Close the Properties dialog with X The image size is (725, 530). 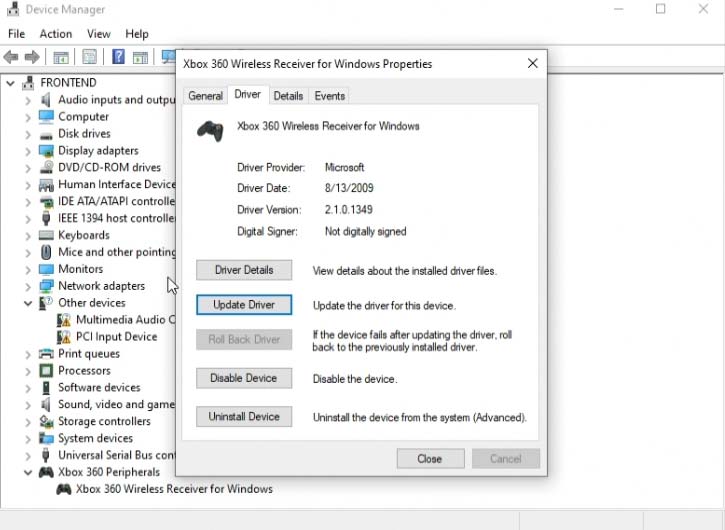(x=533, y=63)
